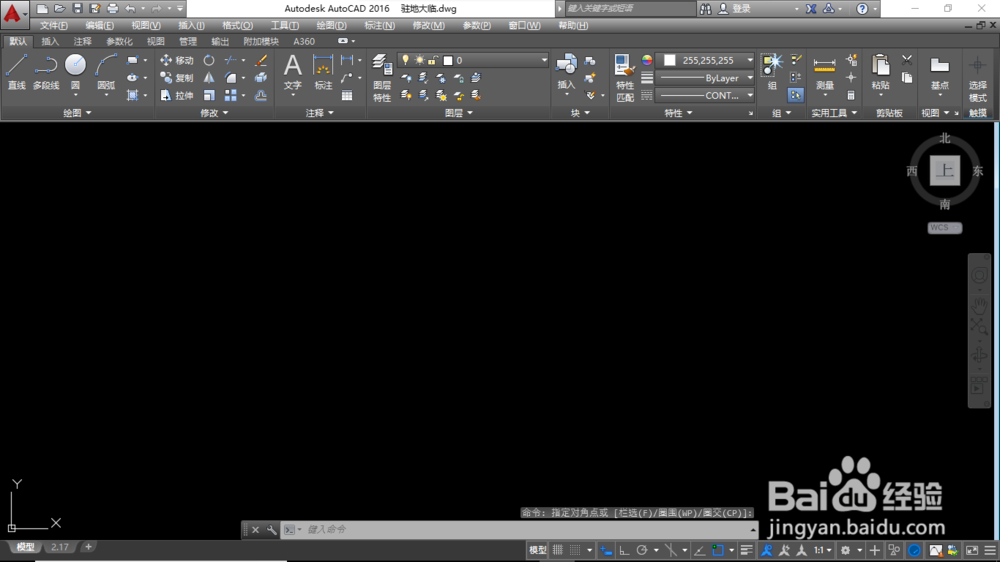Select the 直线 (Line) tool
This screenshot has width=1000, height=562.
[x=17, y=72]
